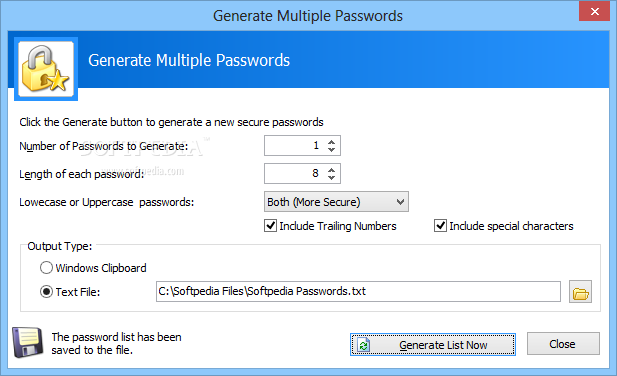Click inside the password length field
The image size is (617, 376).
coord(295,173)
